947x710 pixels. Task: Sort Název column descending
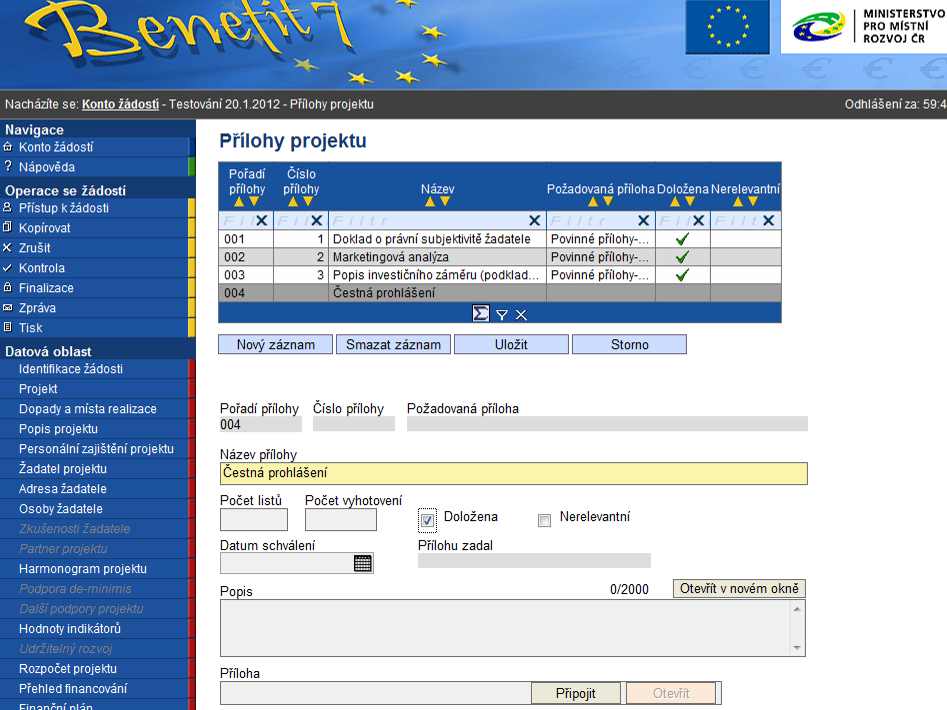tap(445, 202)
